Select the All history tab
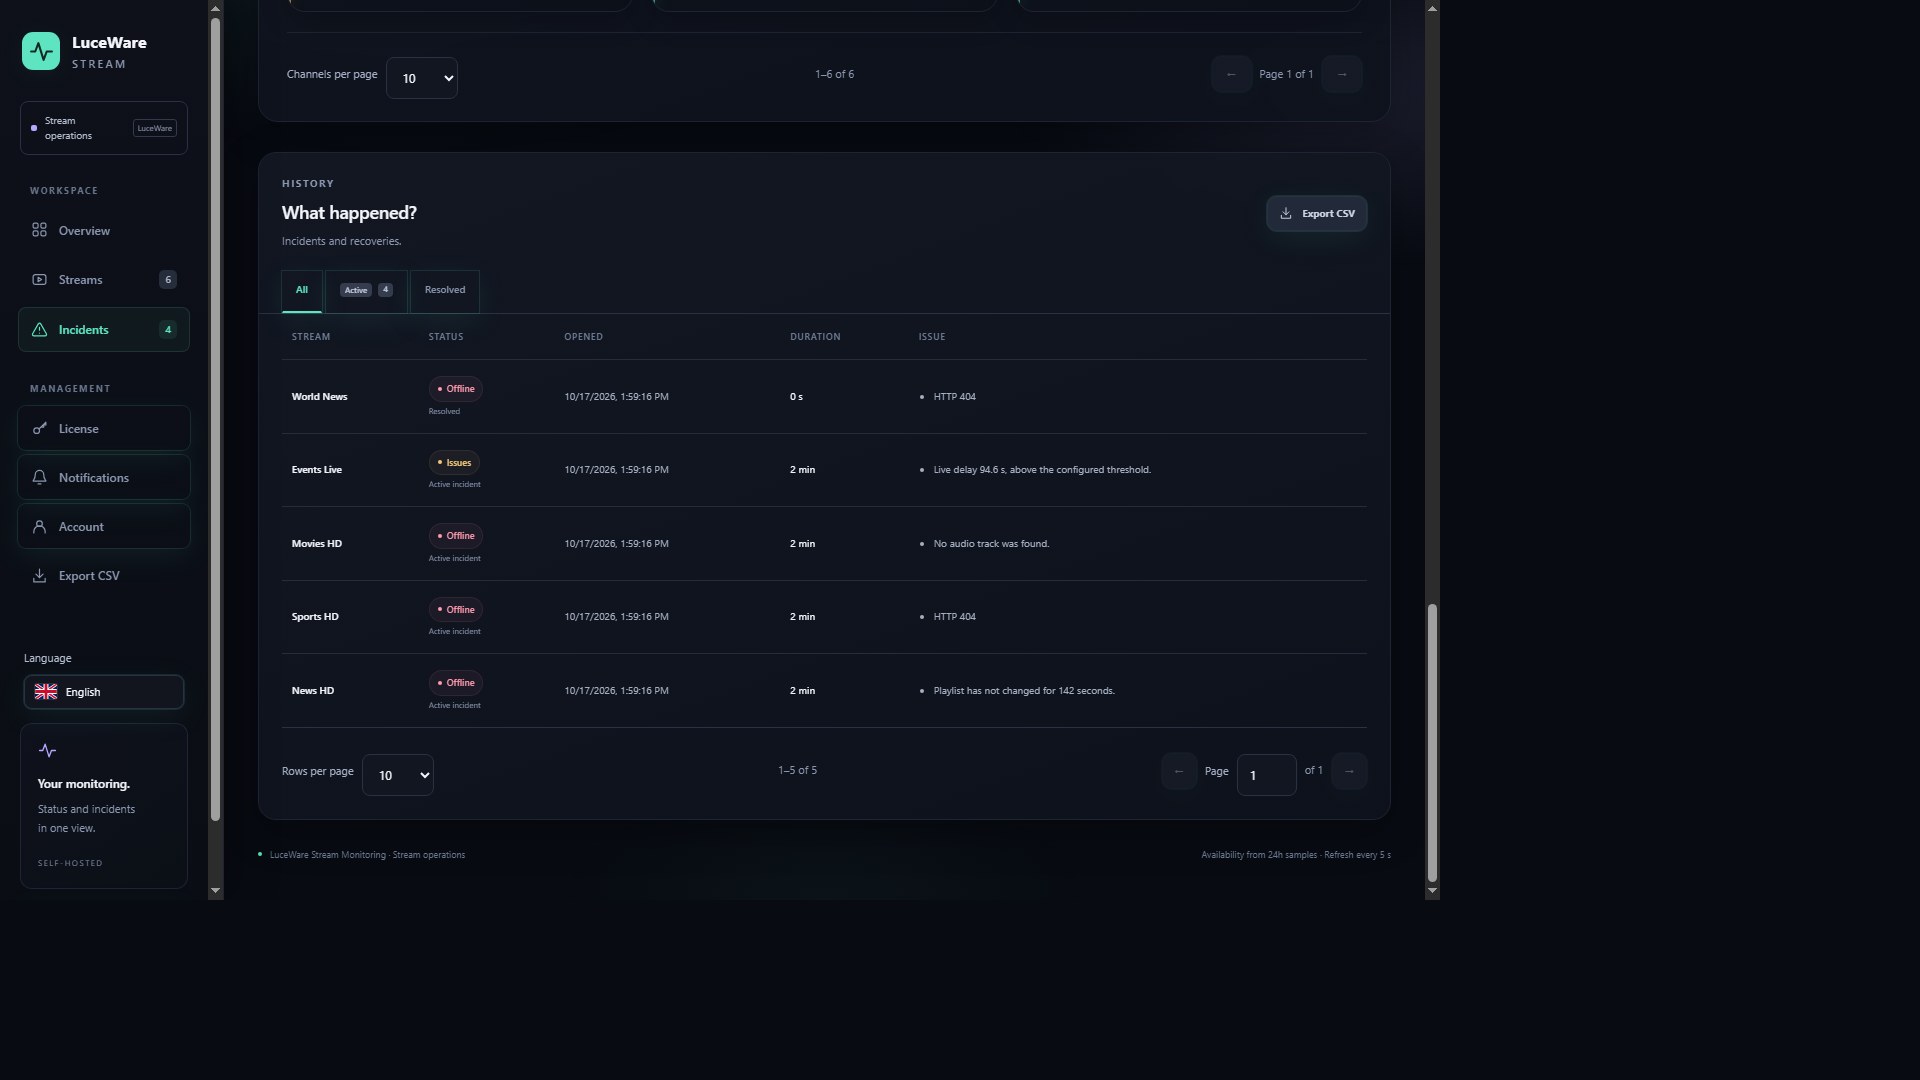The width and height of the screenshot is (1920, 1080). [x=302, y=291]
